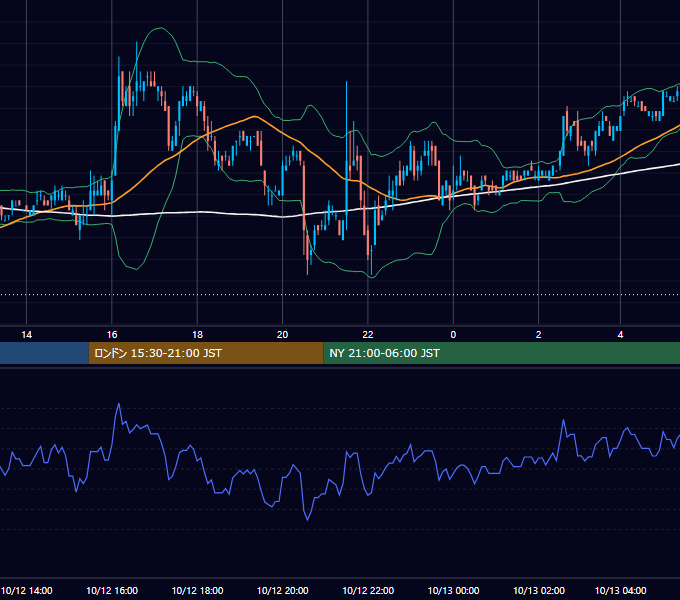Screen dimensions: 680x600
Task: Click the ロンドン 15:30-21:00 JST session bar
Action: 206,353
